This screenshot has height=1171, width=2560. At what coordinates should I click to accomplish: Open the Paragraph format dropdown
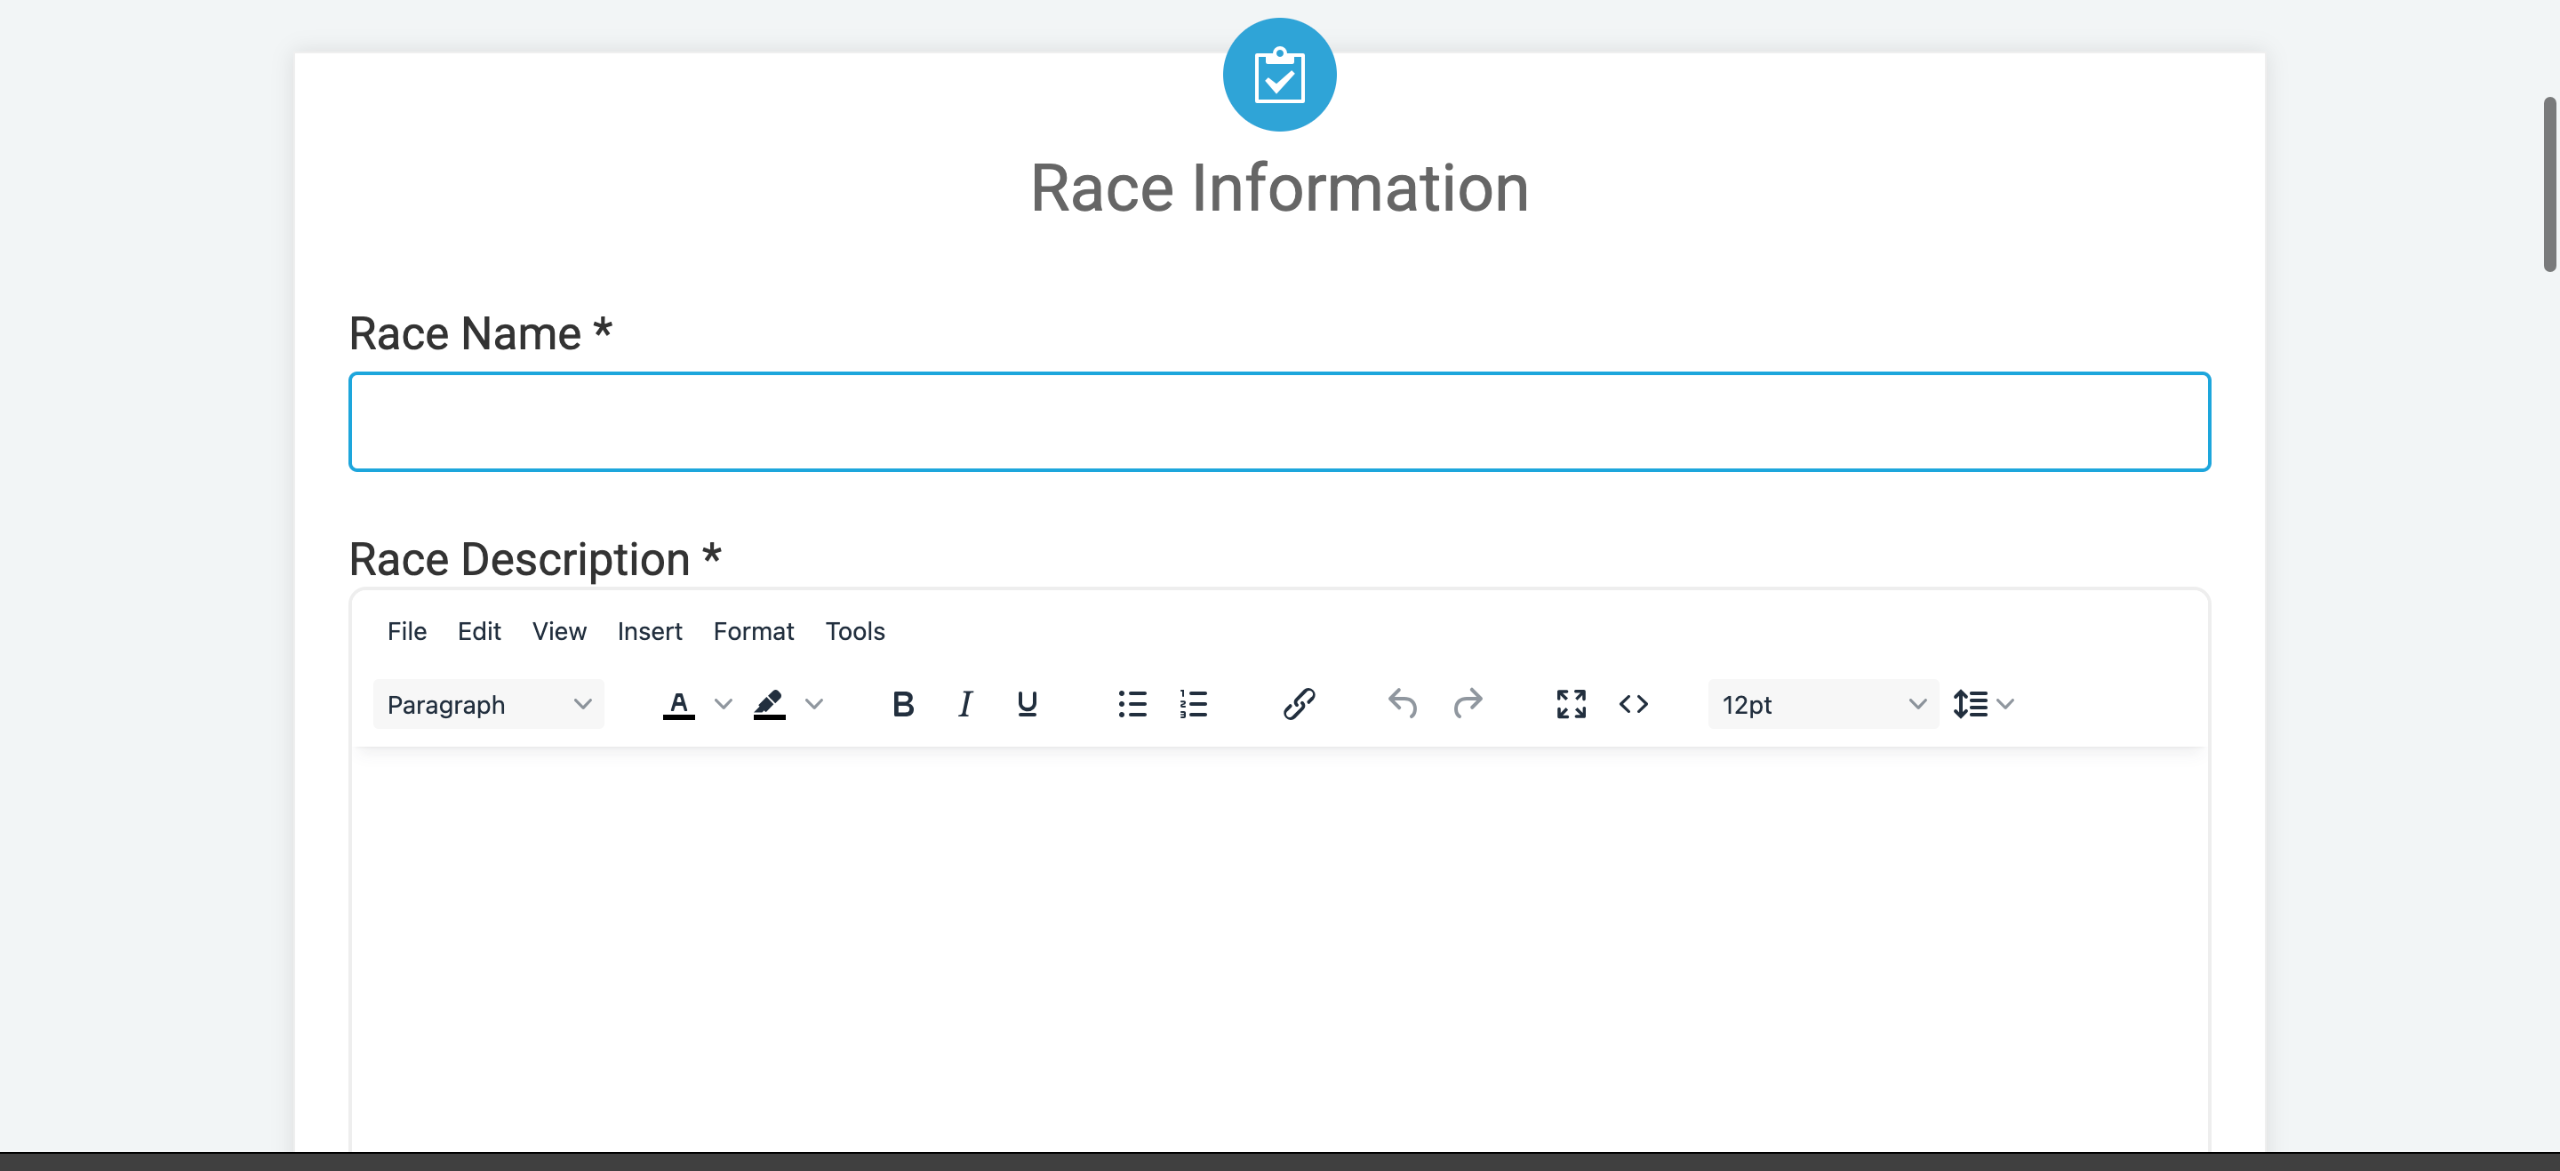(488, 704)
